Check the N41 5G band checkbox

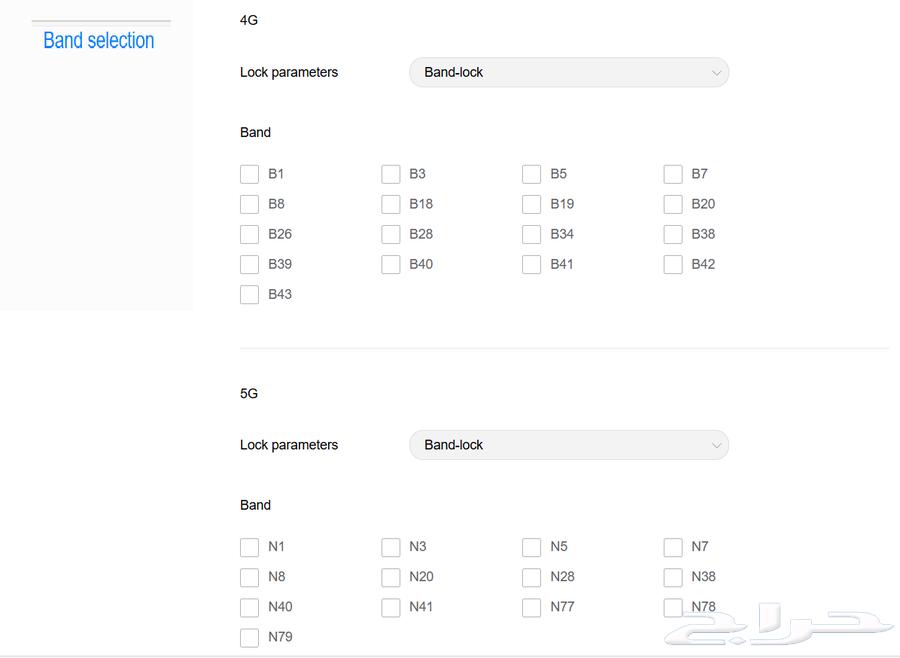click(x=390, y=607)
